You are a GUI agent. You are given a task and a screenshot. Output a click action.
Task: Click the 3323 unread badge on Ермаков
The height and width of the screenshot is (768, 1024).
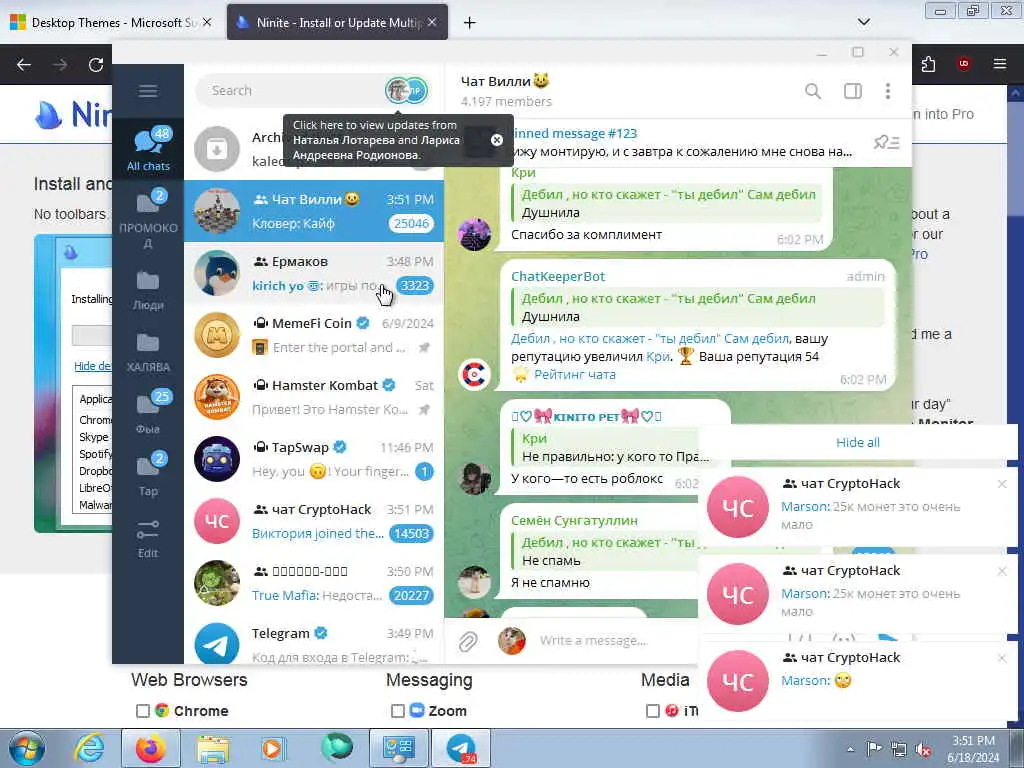click(x=415, y=285)
